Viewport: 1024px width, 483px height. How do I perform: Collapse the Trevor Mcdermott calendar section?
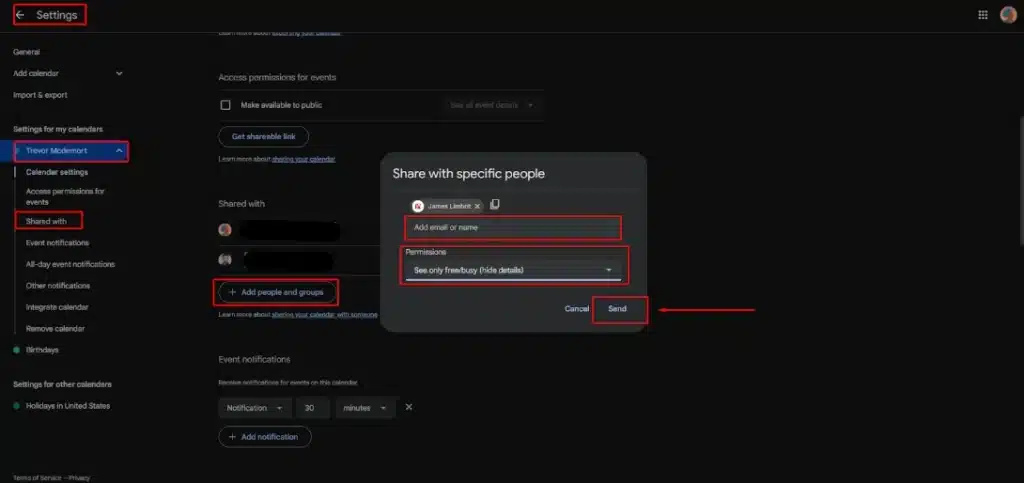click(119, 151)
